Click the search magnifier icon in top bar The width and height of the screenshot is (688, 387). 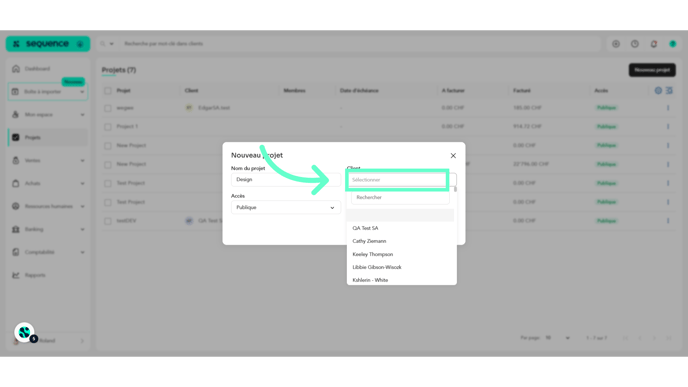tap(103, 44)
